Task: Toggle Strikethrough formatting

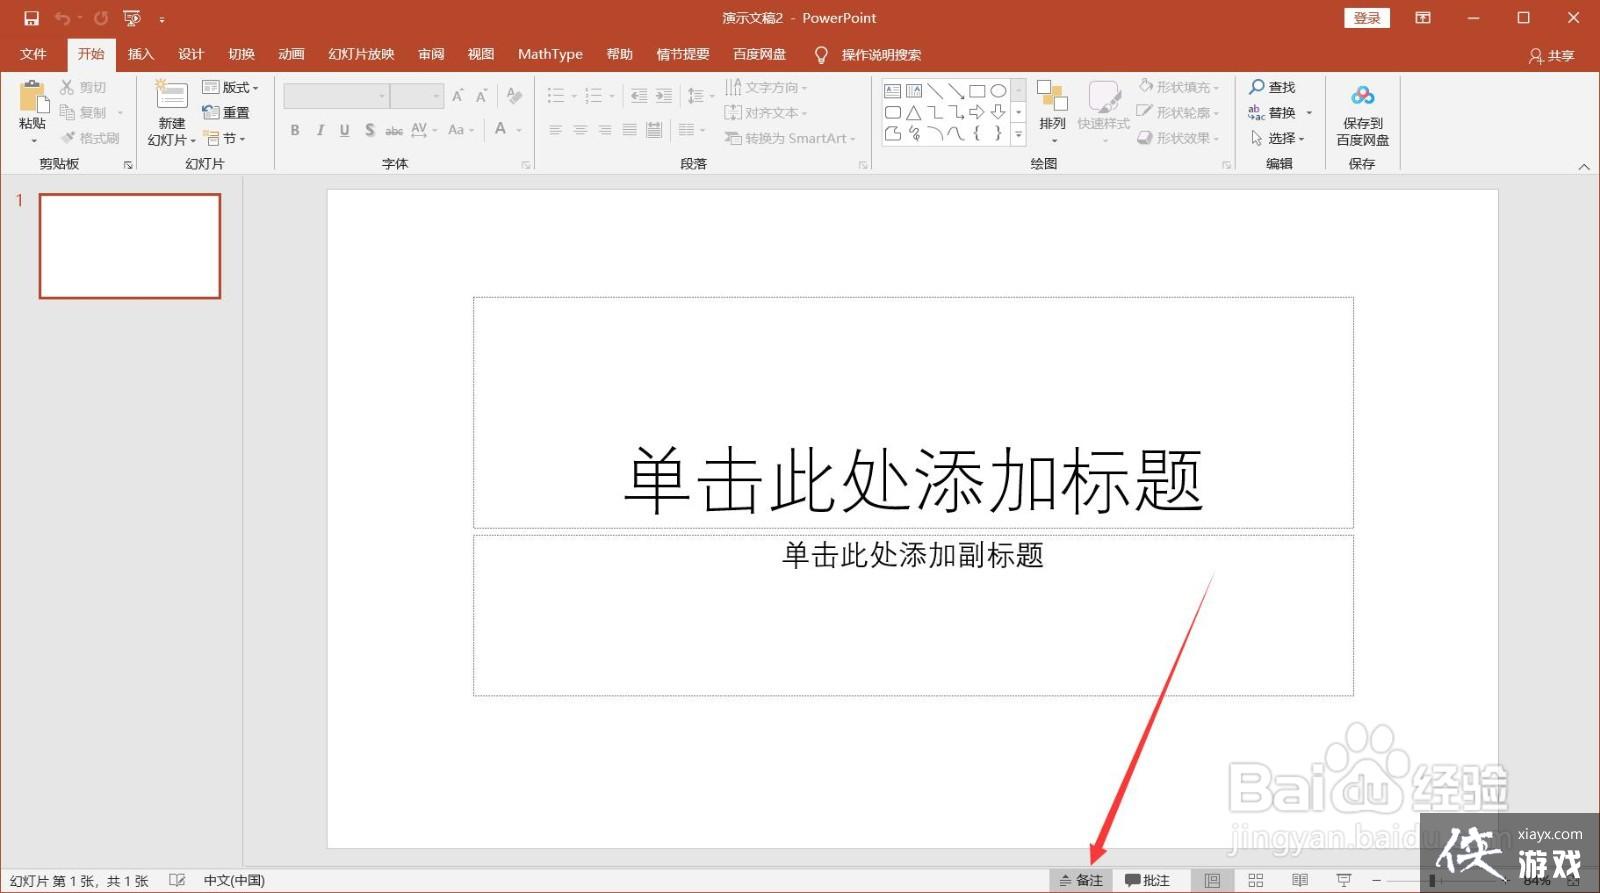Action: (x=394, y=130)
